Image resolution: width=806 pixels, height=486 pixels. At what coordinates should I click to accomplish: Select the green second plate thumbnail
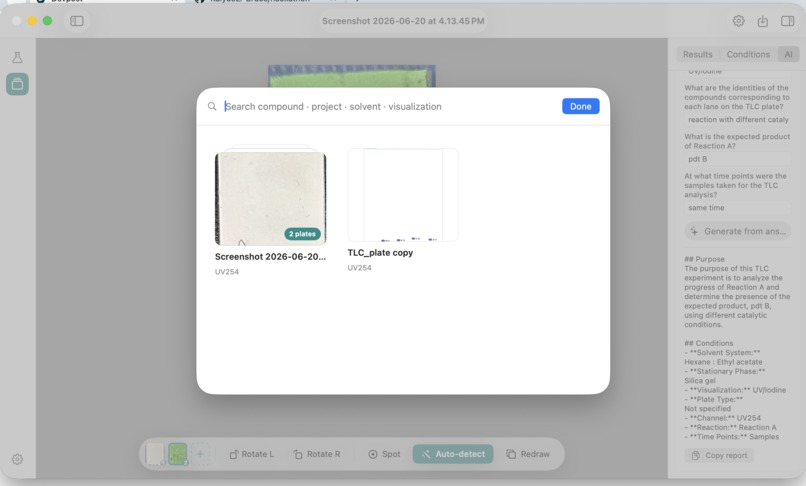[x=178, y=455]
